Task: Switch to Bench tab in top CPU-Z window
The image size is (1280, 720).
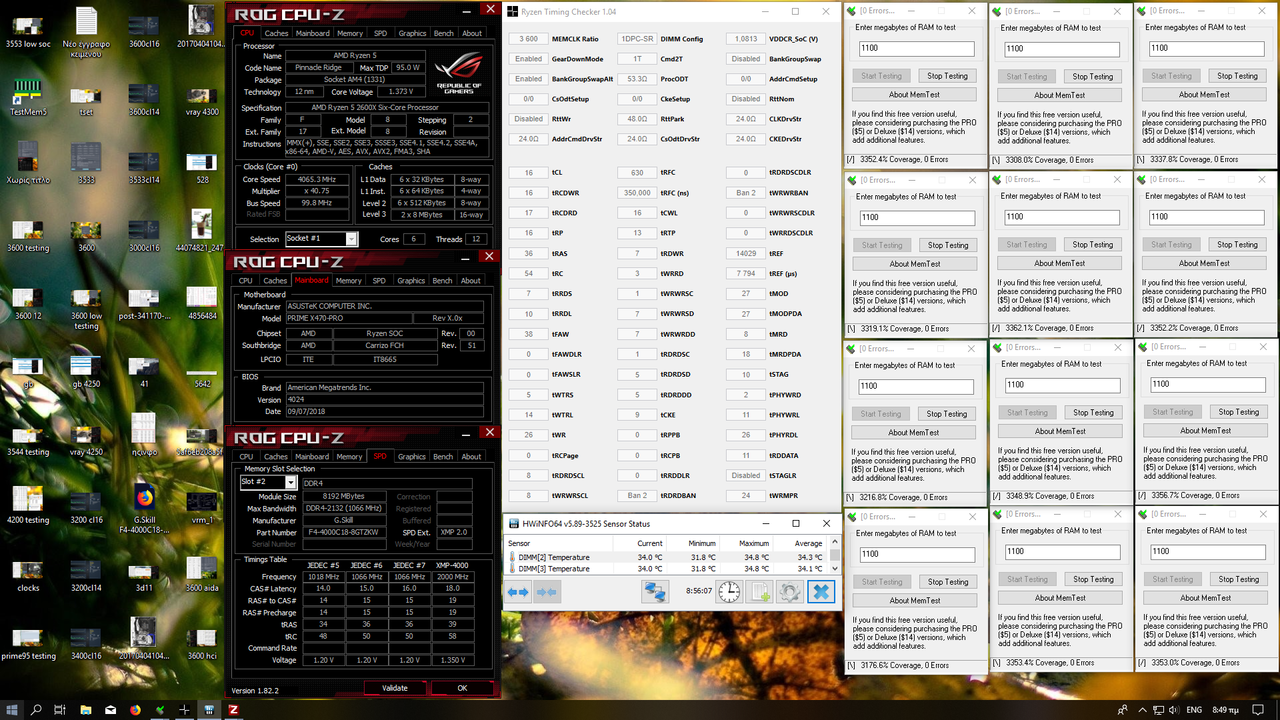Action: pyautogui.click(x=443, y=33)
